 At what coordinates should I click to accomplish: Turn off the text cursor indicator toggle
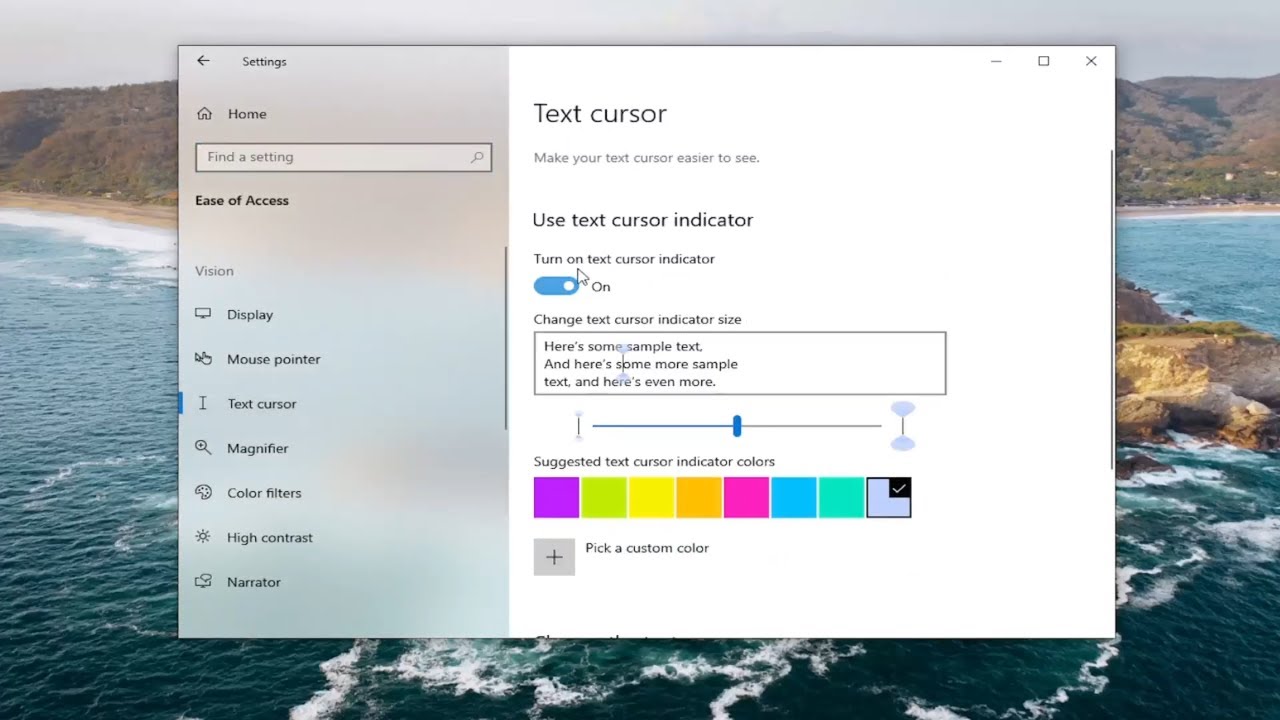(x=556, y=286)
